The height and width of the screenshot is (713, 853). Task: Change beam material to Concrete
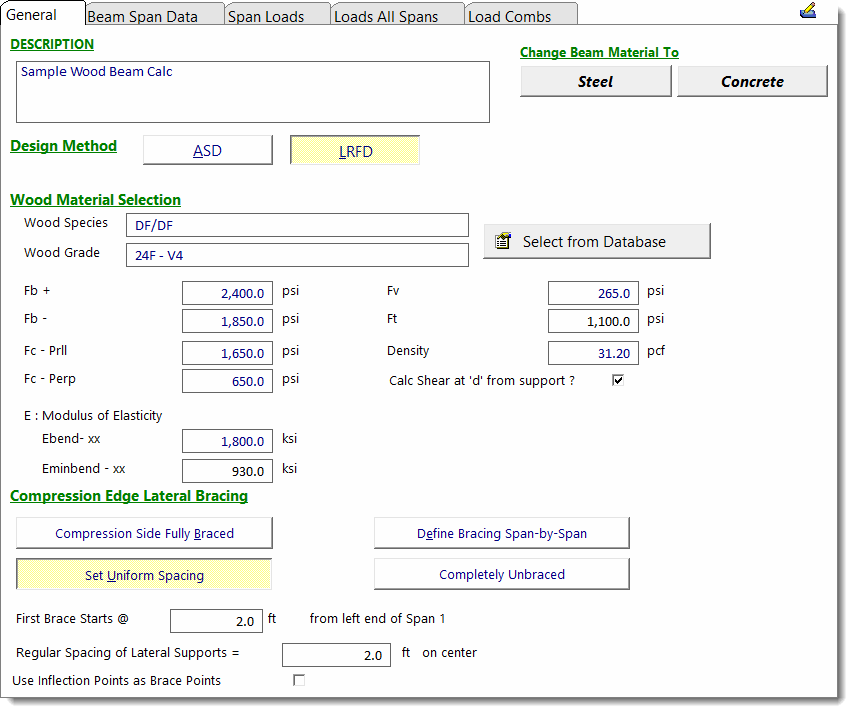[752, 81]
